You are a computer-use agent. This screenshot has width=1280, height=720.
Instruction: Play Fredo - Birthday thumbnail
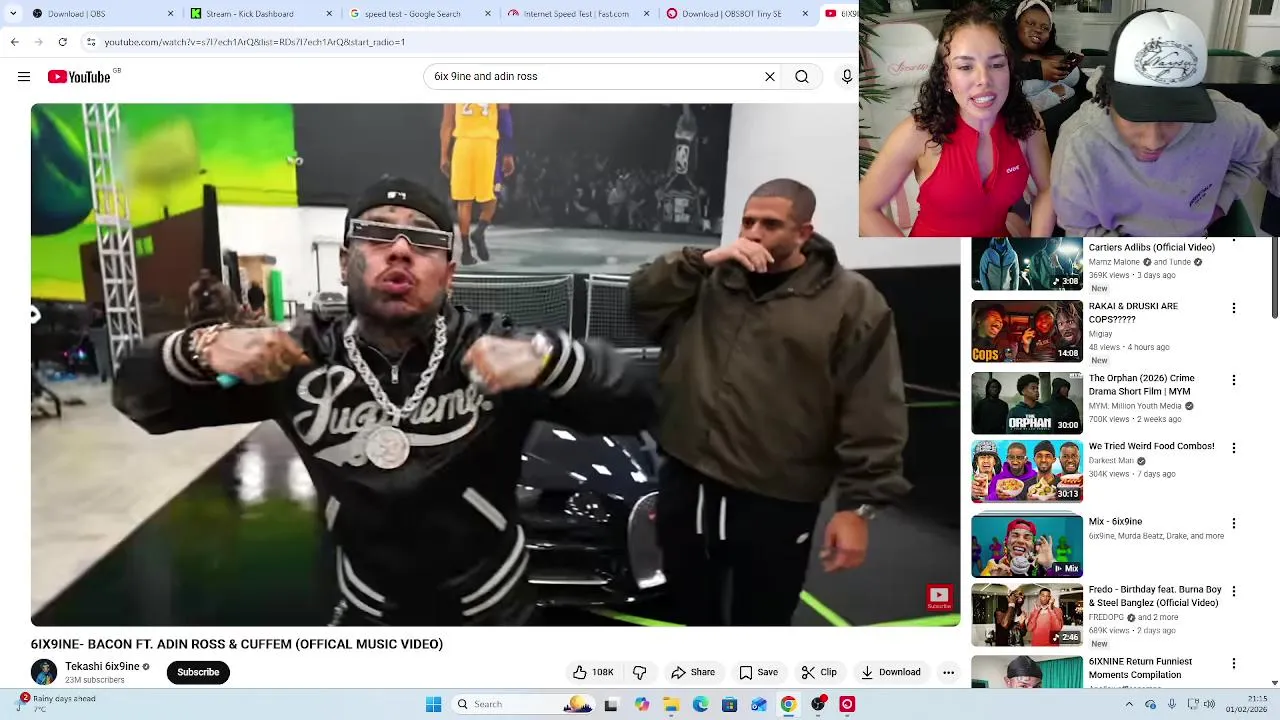[1027, 614]
